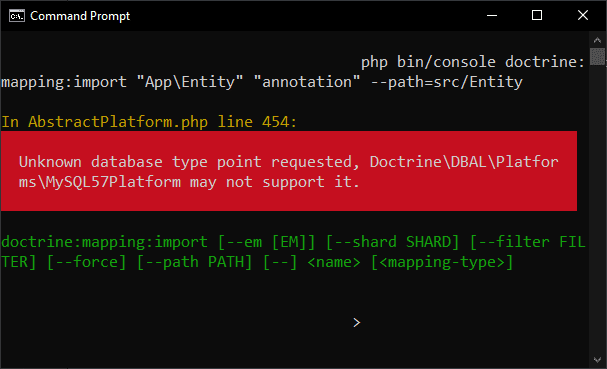
Task: Minimize the Command Prompt window
Action: [x=492, y=15]
